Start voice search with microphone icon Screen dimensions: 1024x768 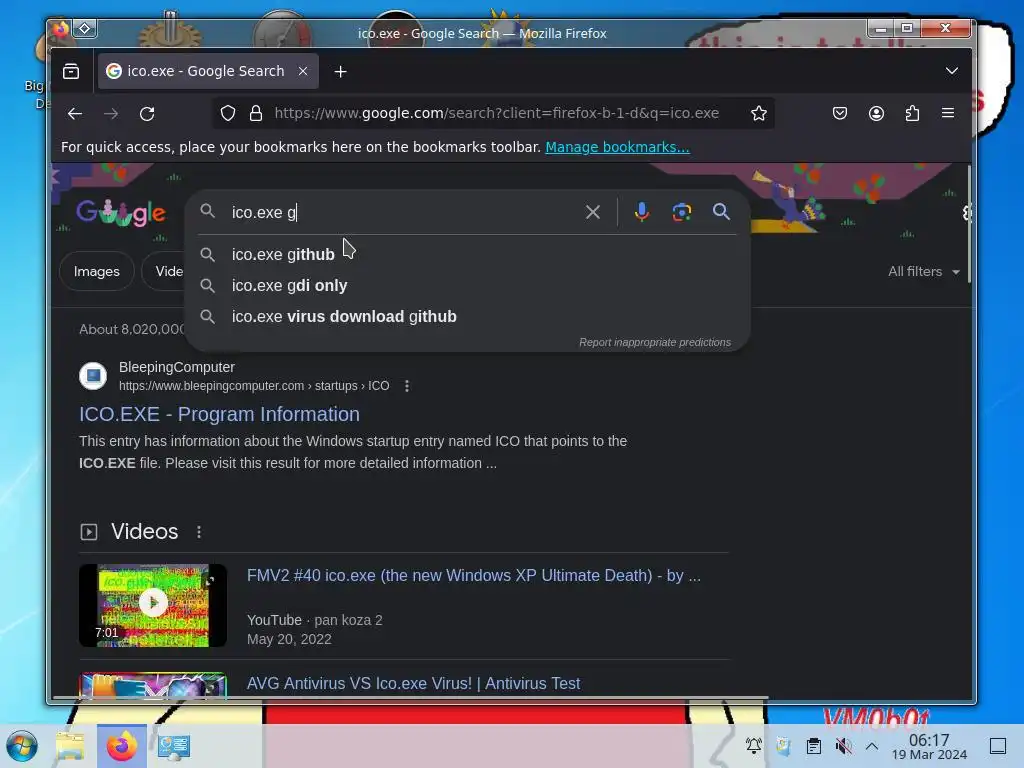coord(642,212)
